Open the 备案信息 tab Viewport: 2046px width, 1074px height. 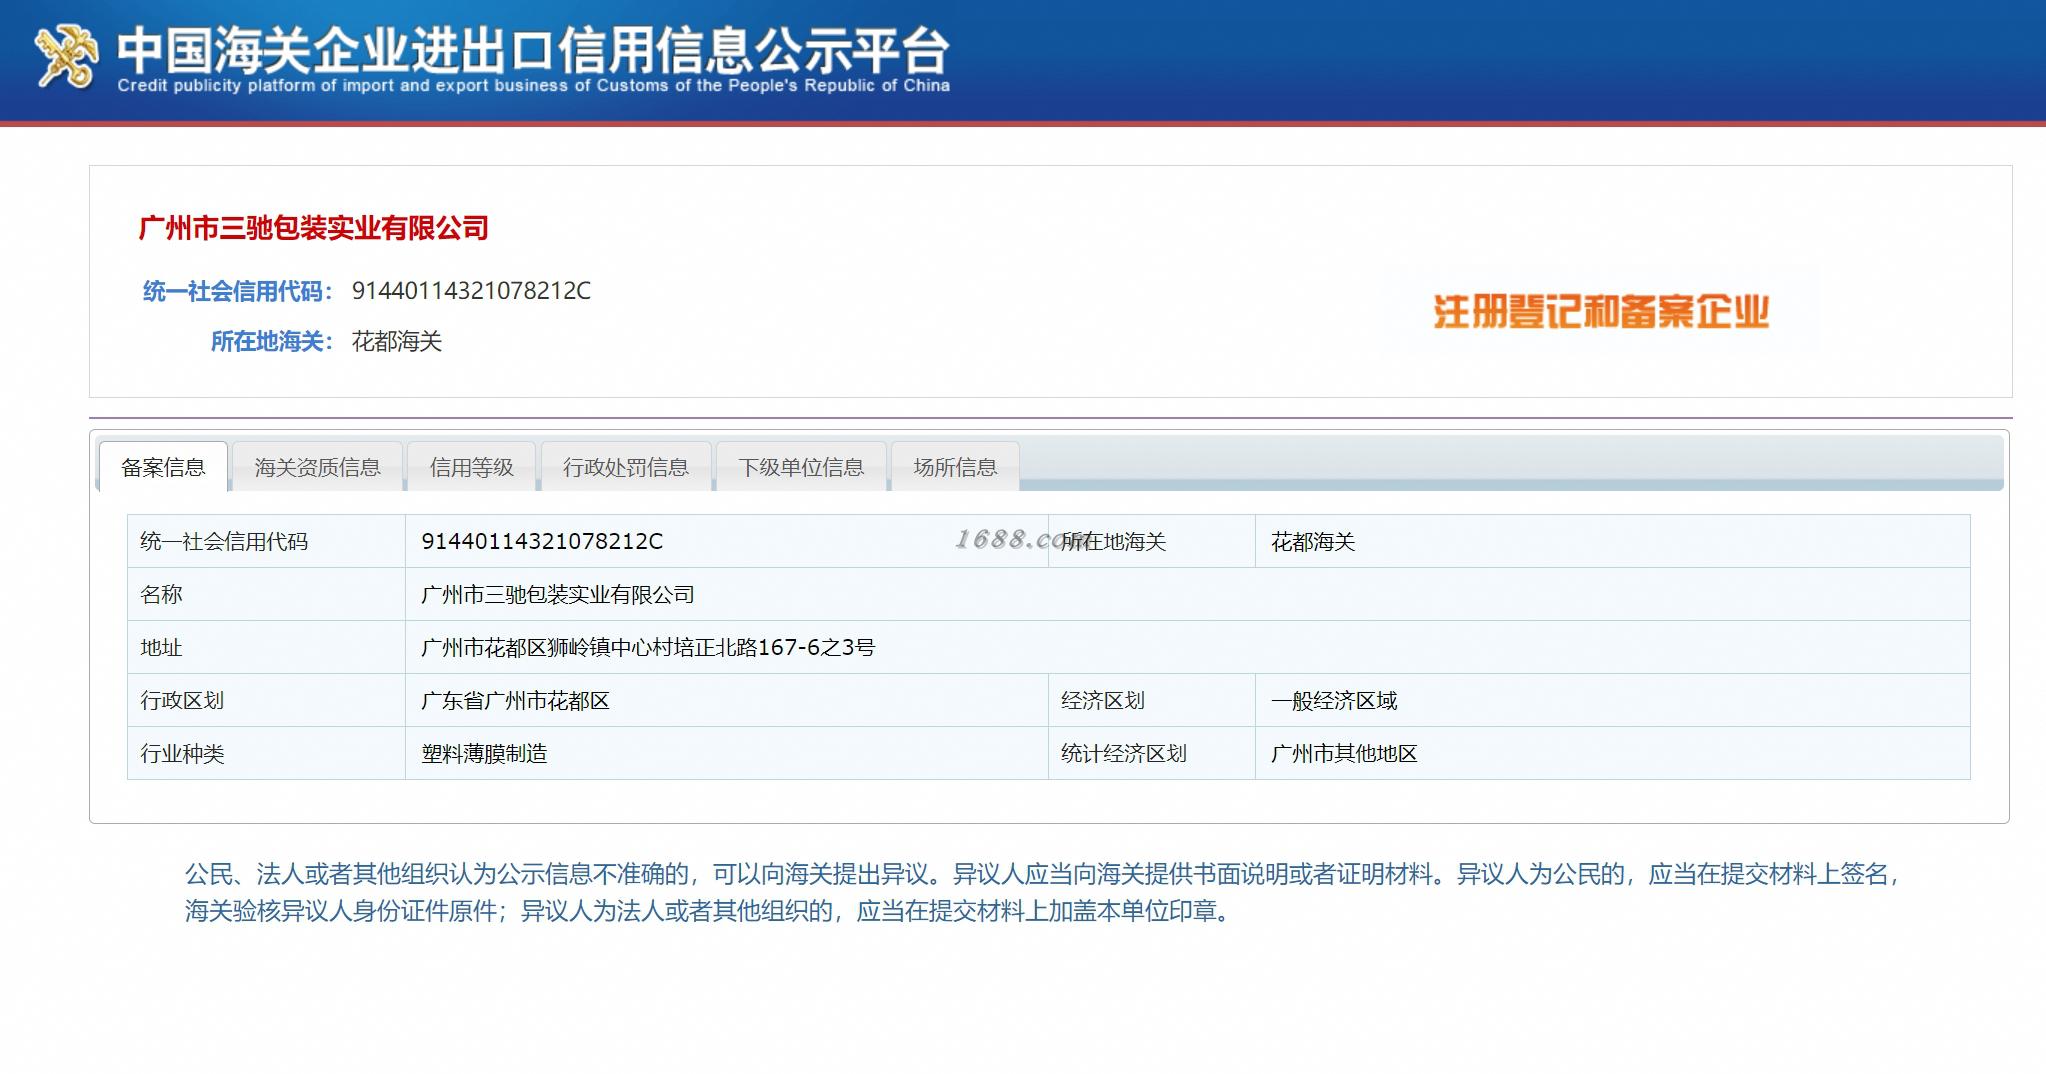(163, 467)
